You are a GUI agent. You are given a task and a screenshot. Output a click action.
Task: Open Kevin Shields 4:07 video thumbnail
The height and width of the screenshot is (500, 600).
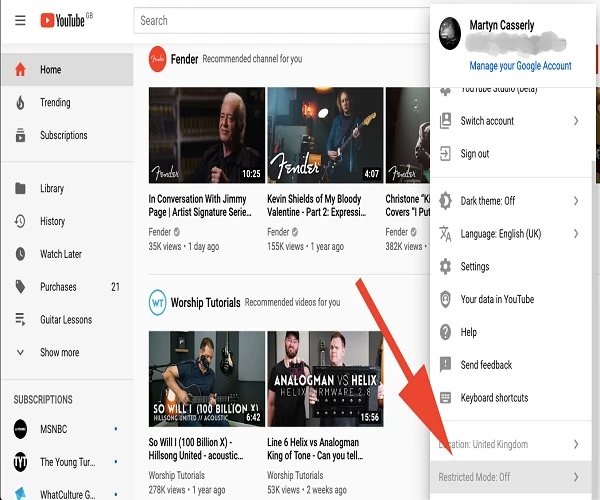point(325,135)
